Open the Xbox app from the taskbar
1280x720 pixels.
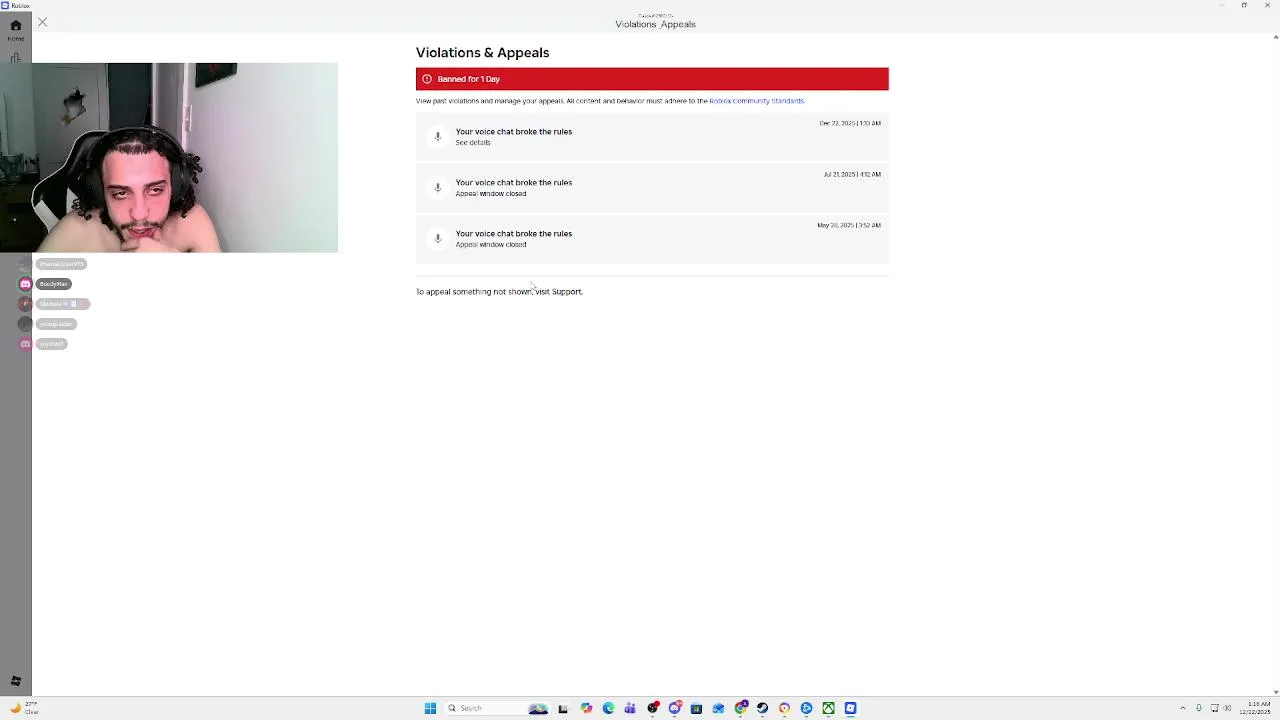coord(828,708)
